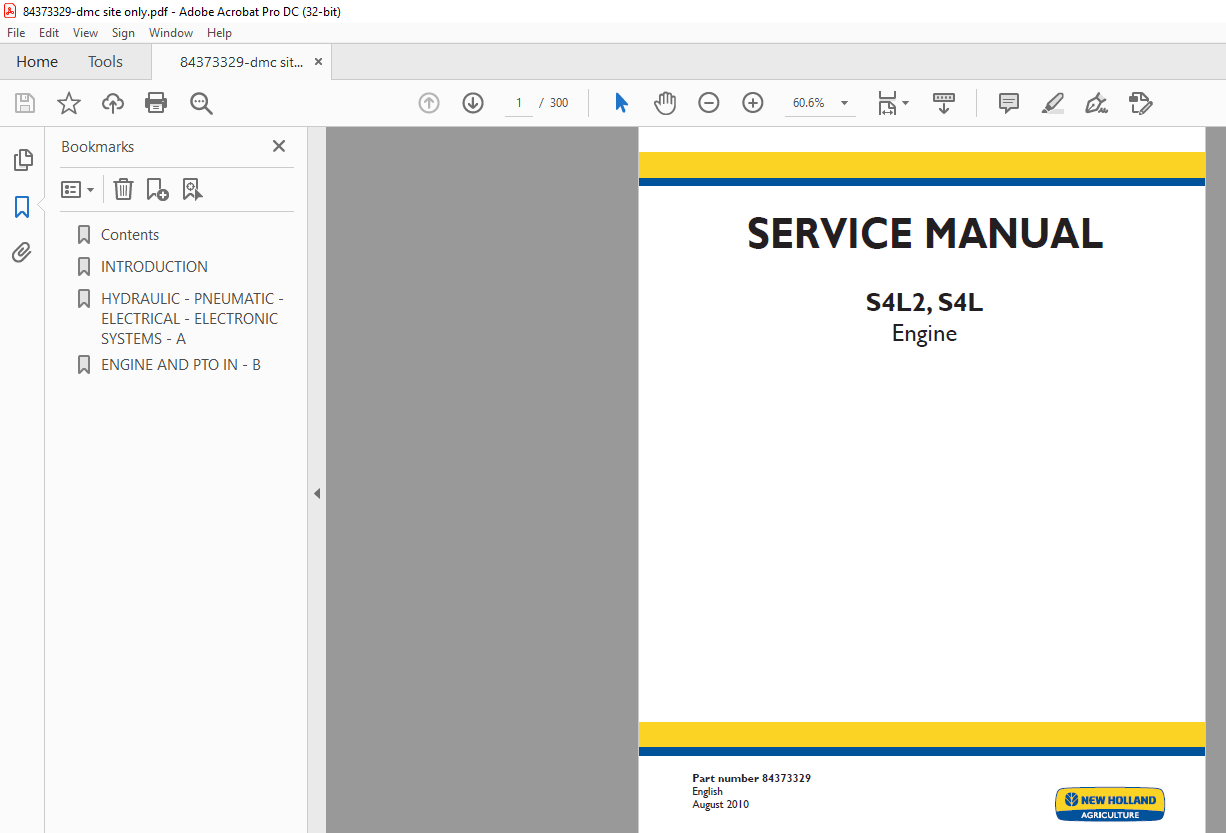This screenshot has height=833, width=1226.
Task: Toggle the Bookmarks panel icon
Action: pos(22,207)
